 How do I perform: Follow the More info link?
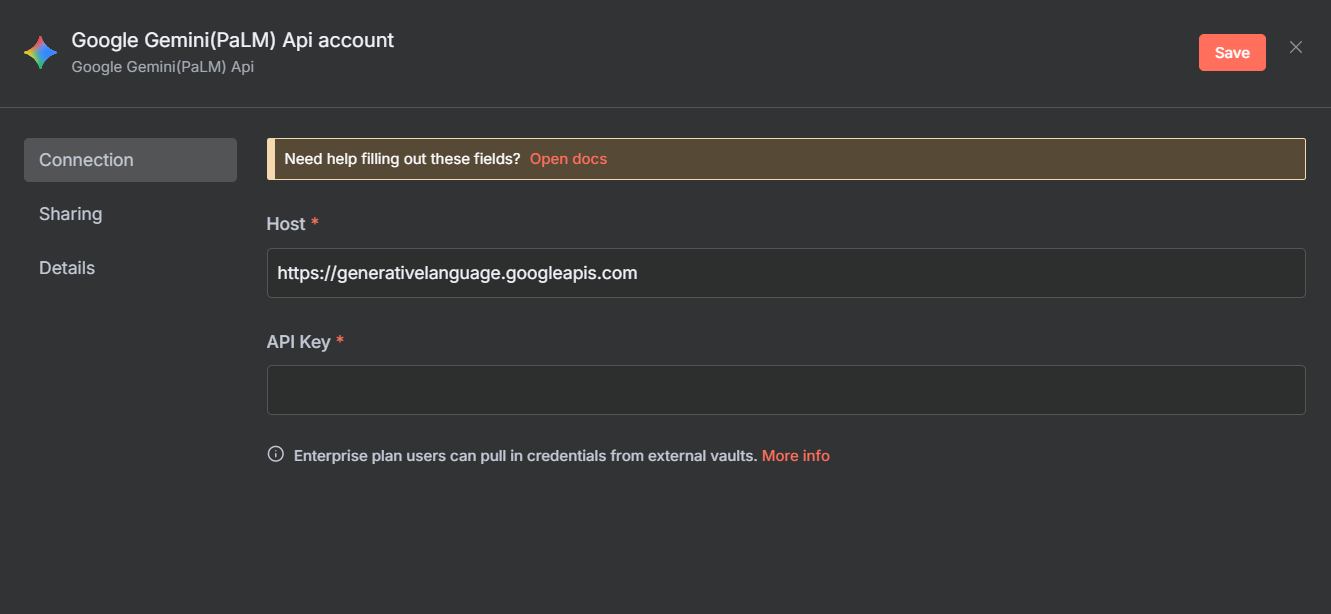(796, 455)
